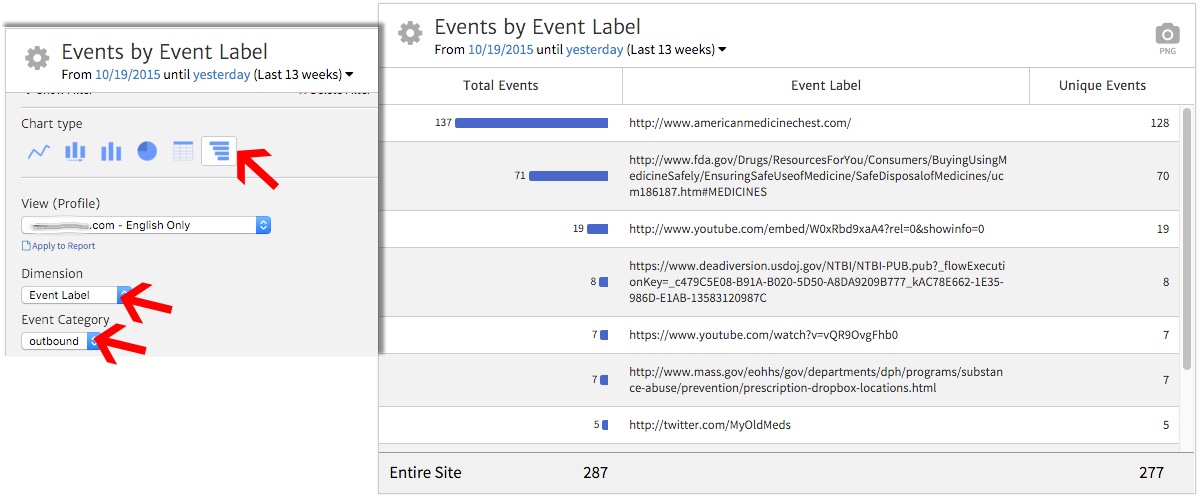This screenshot has width=1200, height=496.
Task: Click the yesterday end date link in results widget
Action: click(594, 49)
